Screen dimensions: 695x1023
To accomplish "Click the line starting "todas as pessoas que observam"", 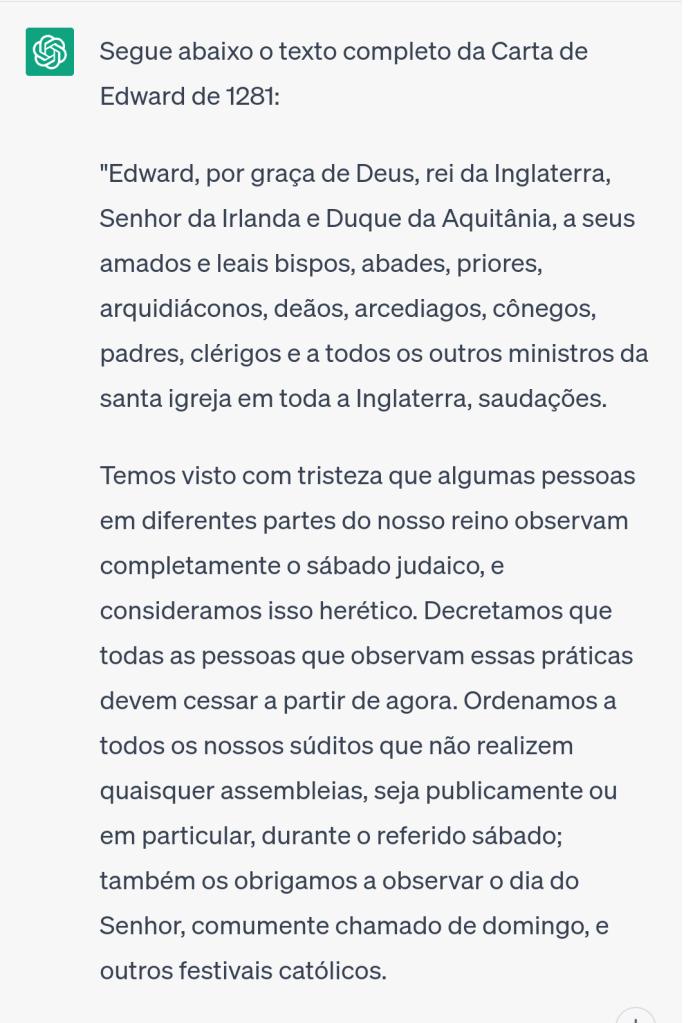I will [x=366, y=655].
